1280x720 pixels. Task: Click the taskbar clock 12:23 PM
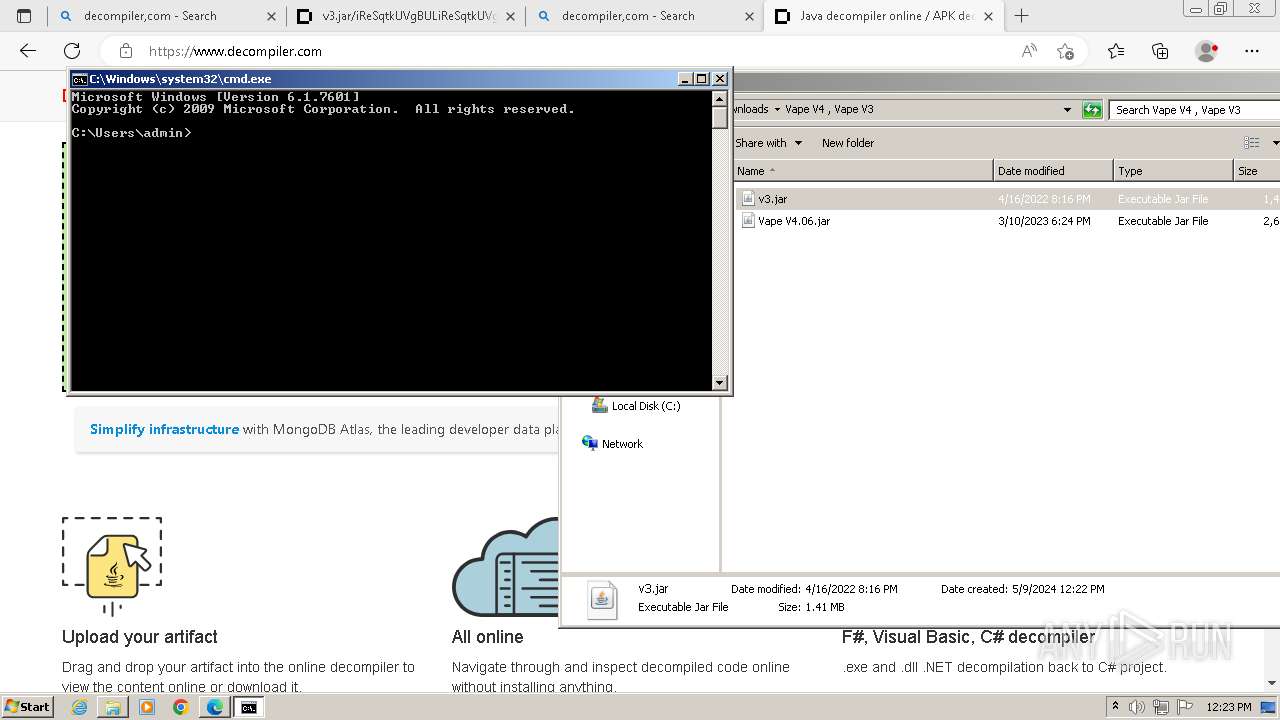pyautogui.click(x=1229, y=707)
